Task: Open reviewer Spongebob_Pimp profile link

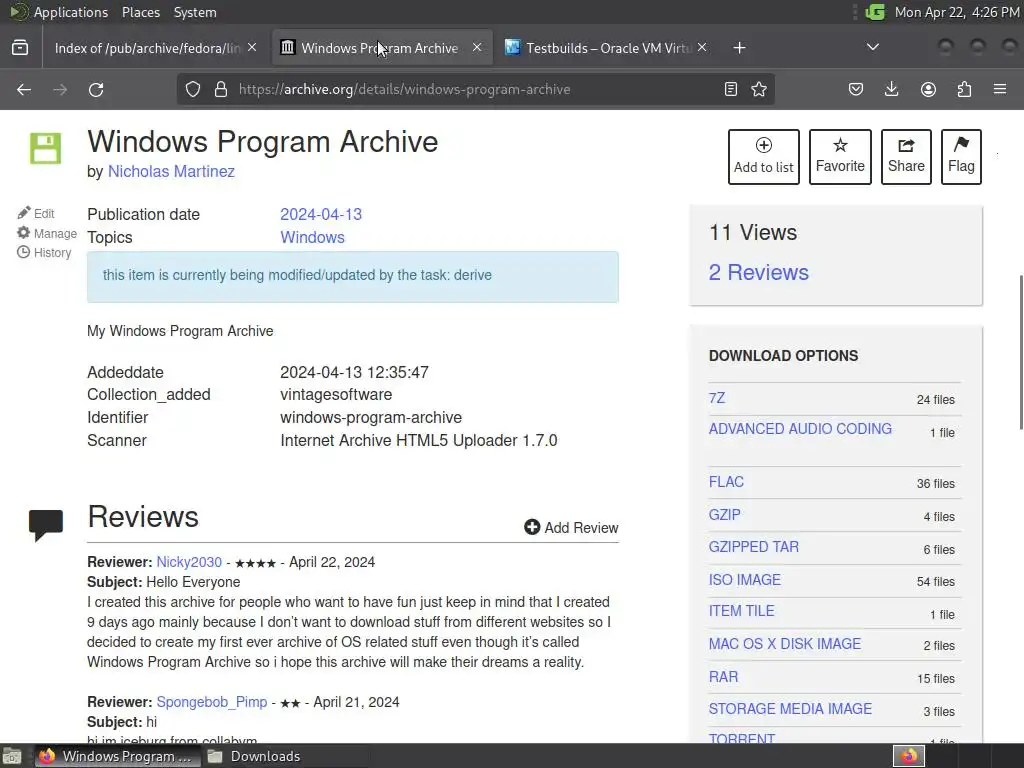Action: [x=212, y=702]
